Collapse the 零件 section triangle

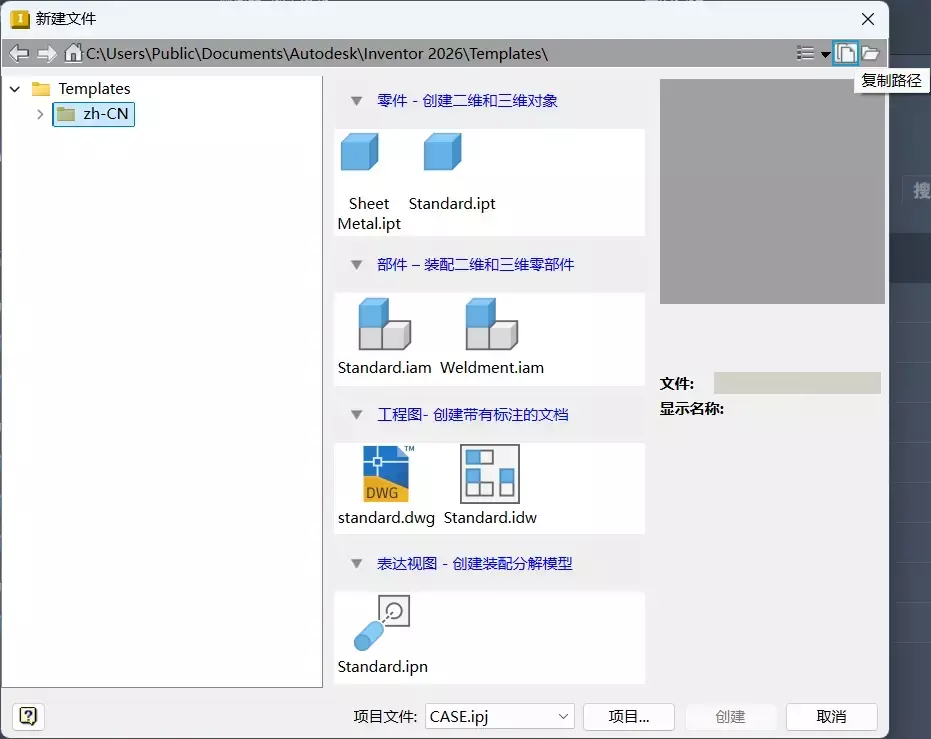356,101
